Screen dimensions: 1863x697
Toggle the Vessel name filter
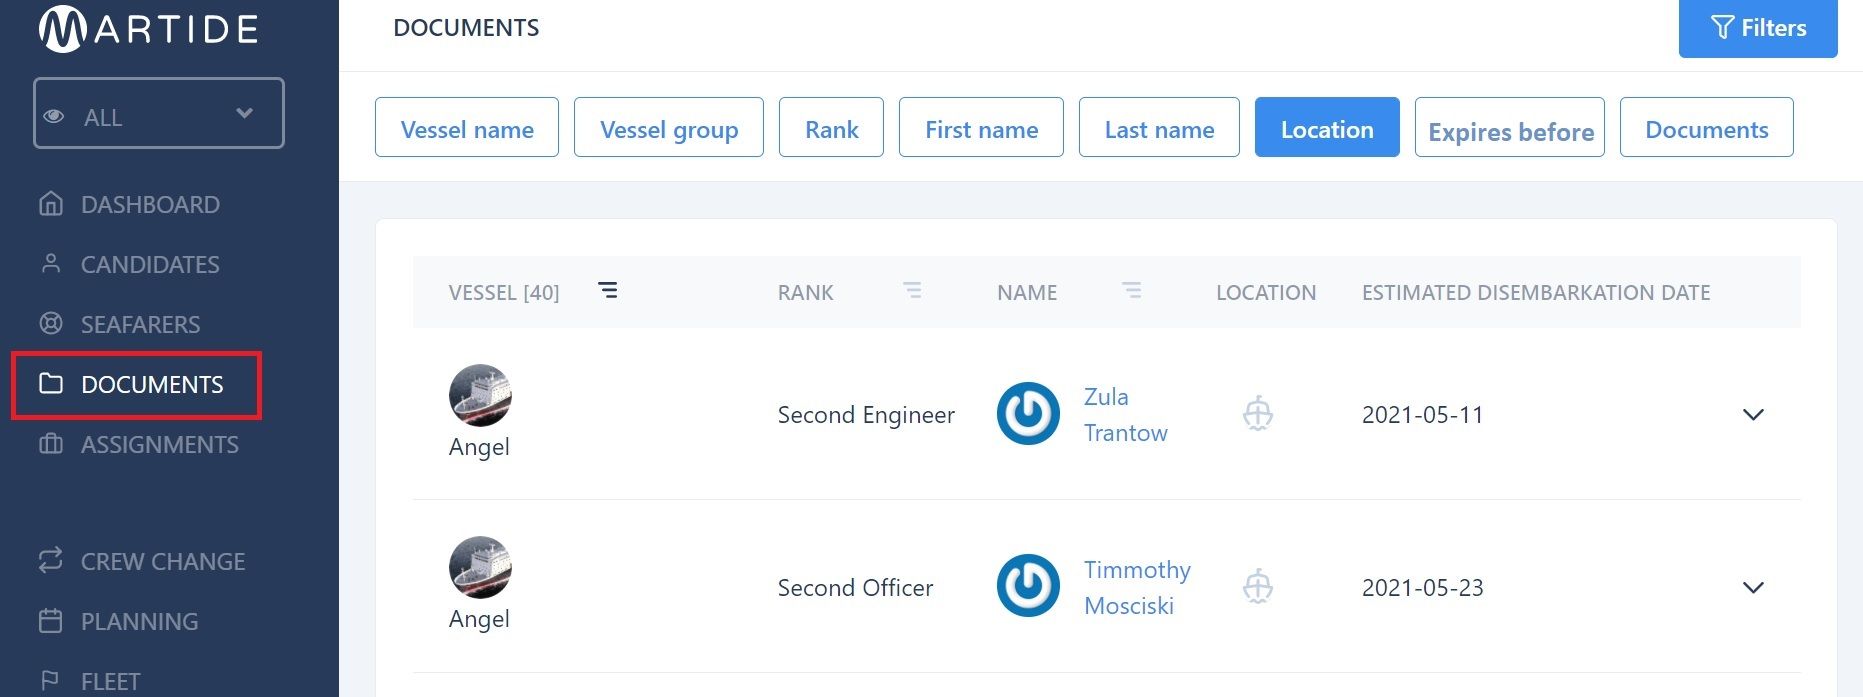[x=467, y=127]
